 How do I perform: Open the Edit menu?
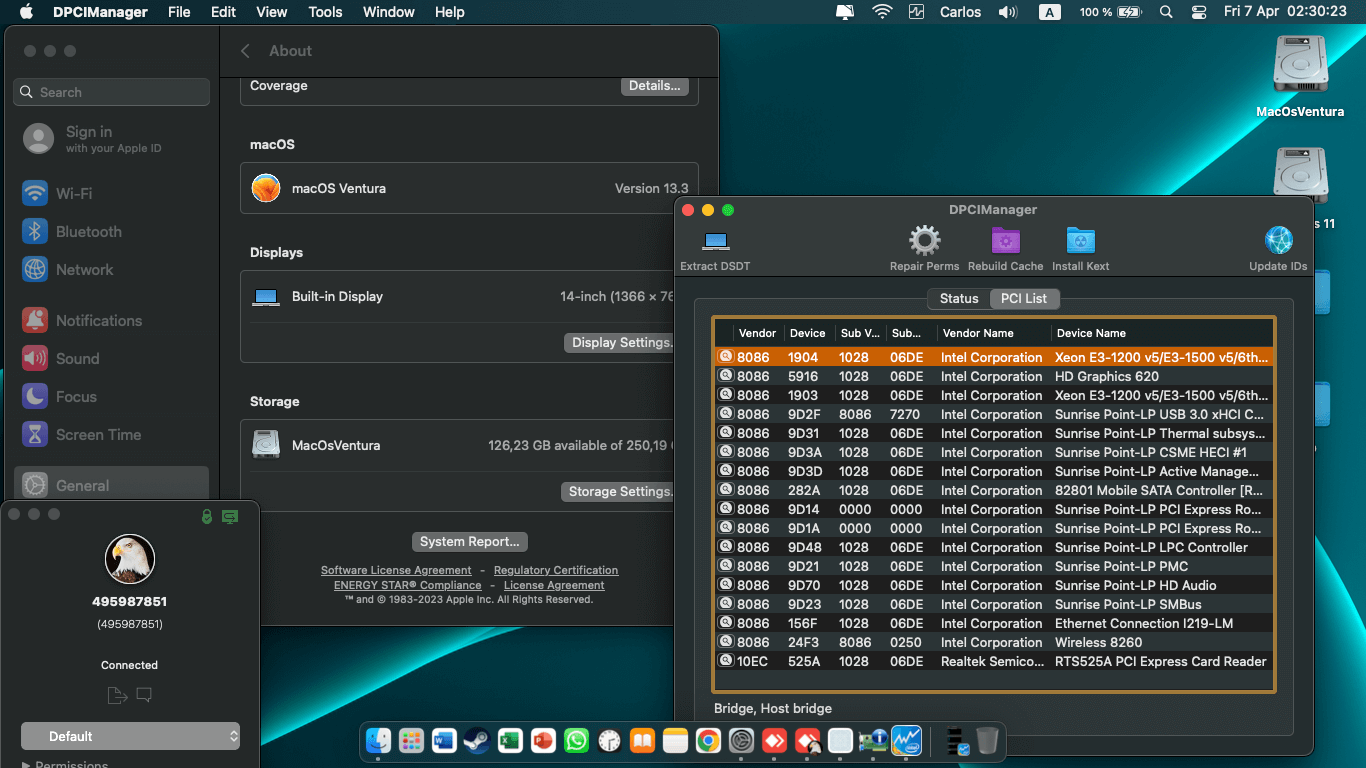(x=224, y=12)
